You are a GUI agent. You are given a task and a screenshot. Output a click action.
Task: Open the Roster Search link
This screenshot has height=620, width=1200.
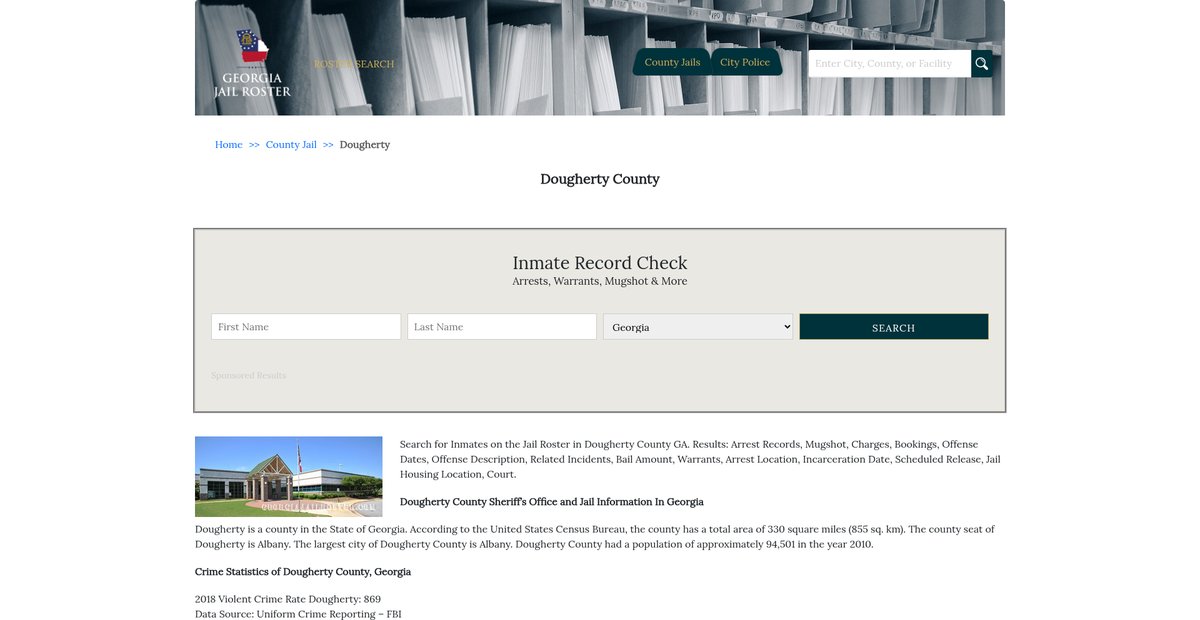coord(354,64)
